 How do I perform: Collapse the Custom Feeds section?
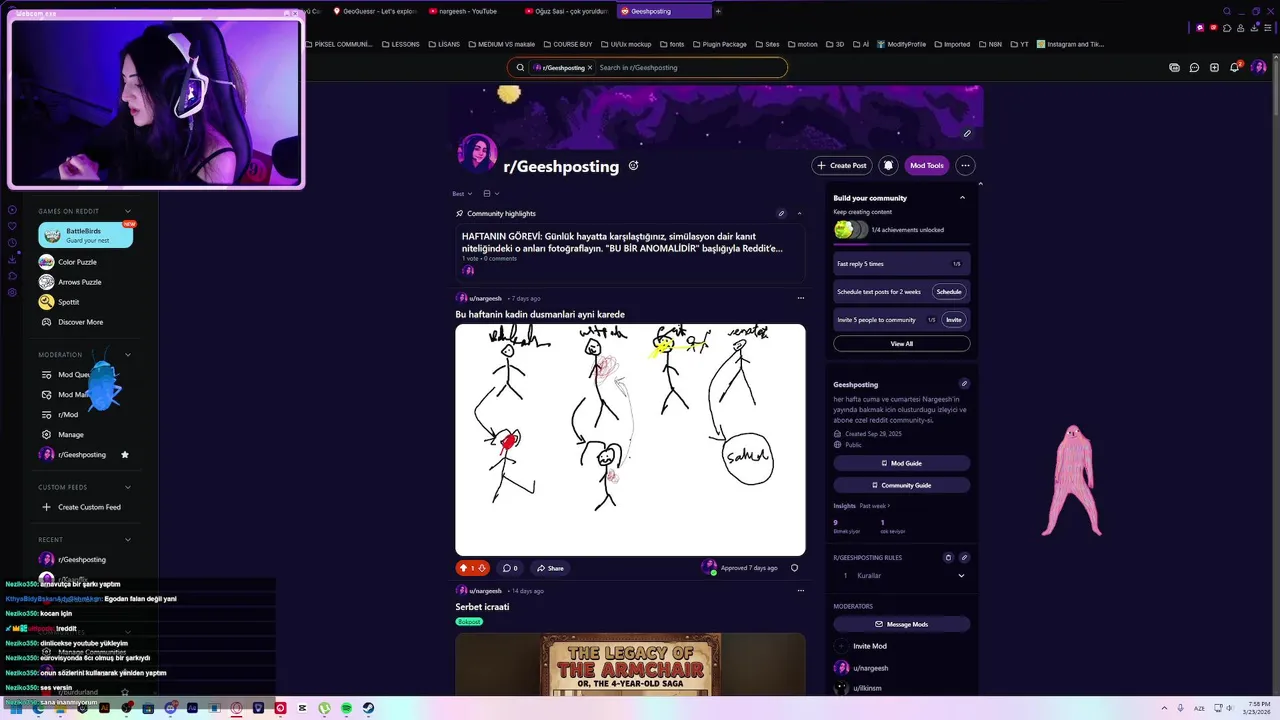click(128, 487)
